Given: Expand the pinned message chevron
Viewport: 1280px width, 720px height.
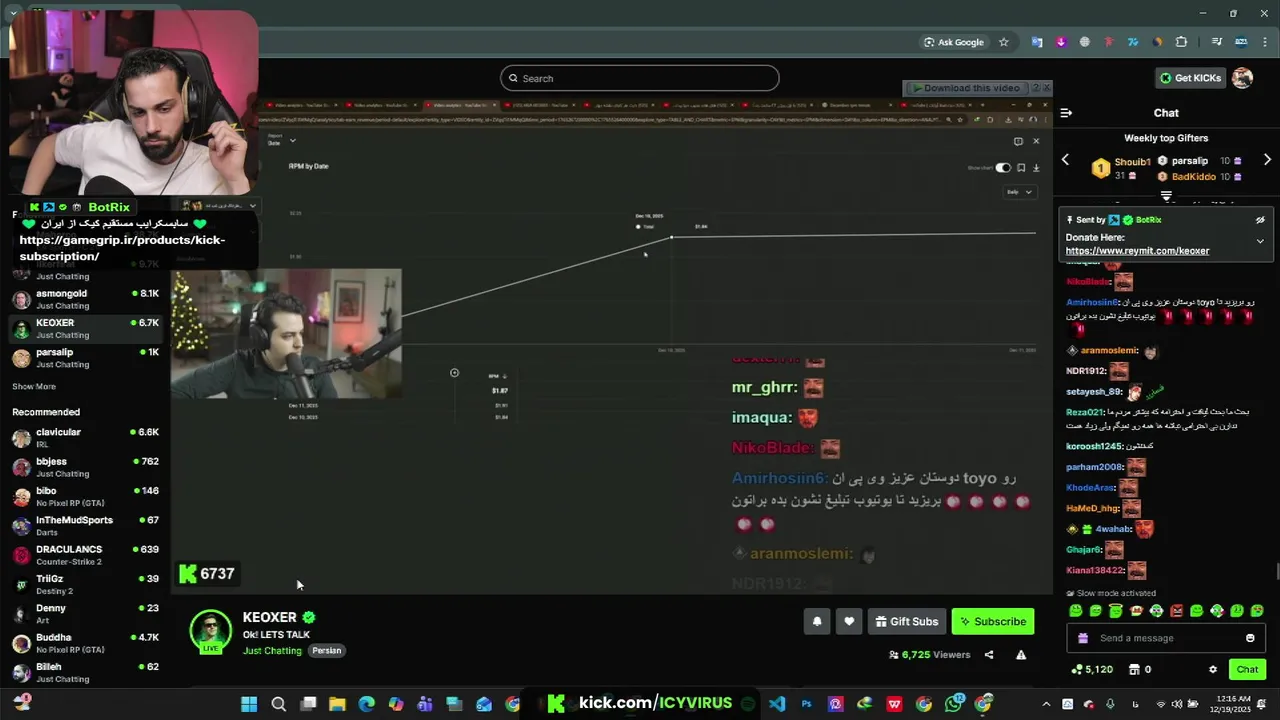Looking at the screenshot, I should tap(1260, 241).
